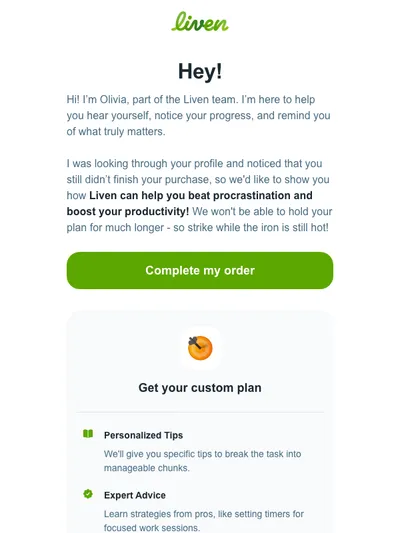Click the strike while the iron is hot sentence
Image resolution: width=400 pixels, height=533 pixels.
pos(251,227)
